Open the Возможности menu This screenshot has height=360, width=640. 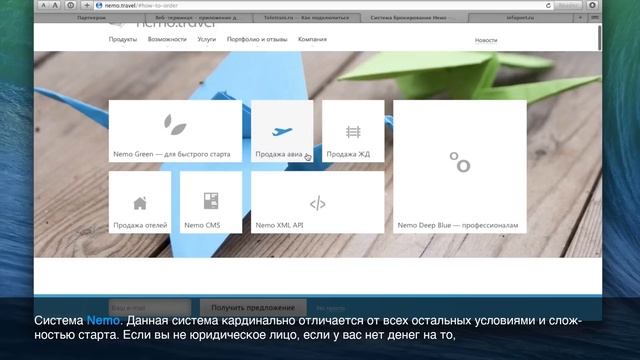click(x=167, y=39)
